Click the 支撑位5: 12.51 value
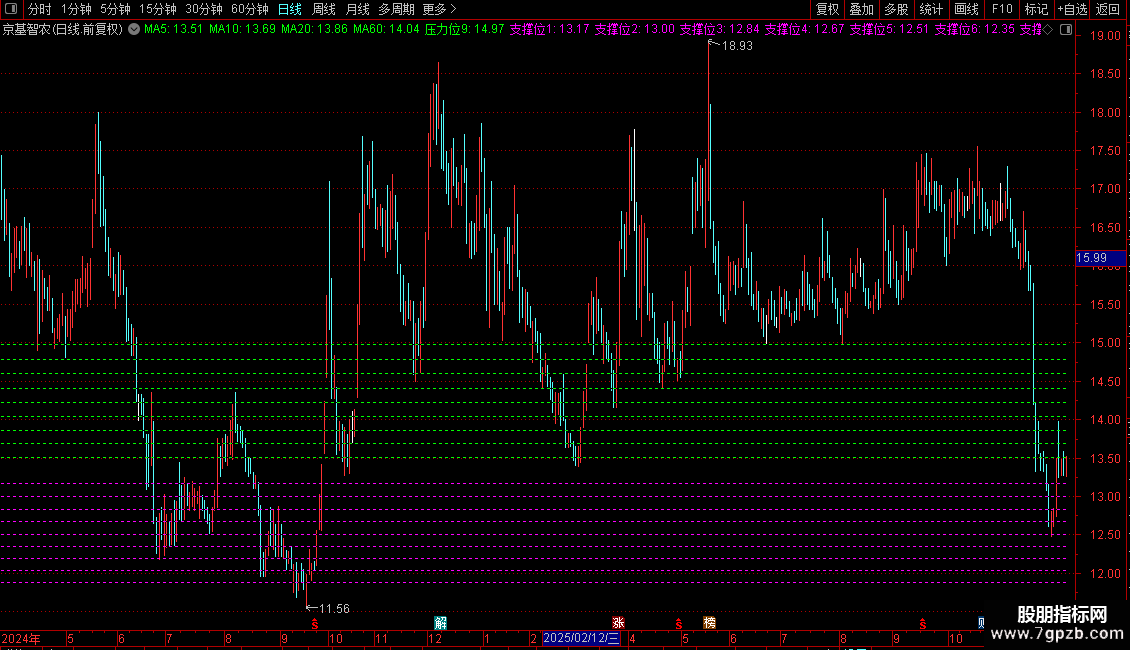Screen dimensions: 1130x650 coord(889,30)
